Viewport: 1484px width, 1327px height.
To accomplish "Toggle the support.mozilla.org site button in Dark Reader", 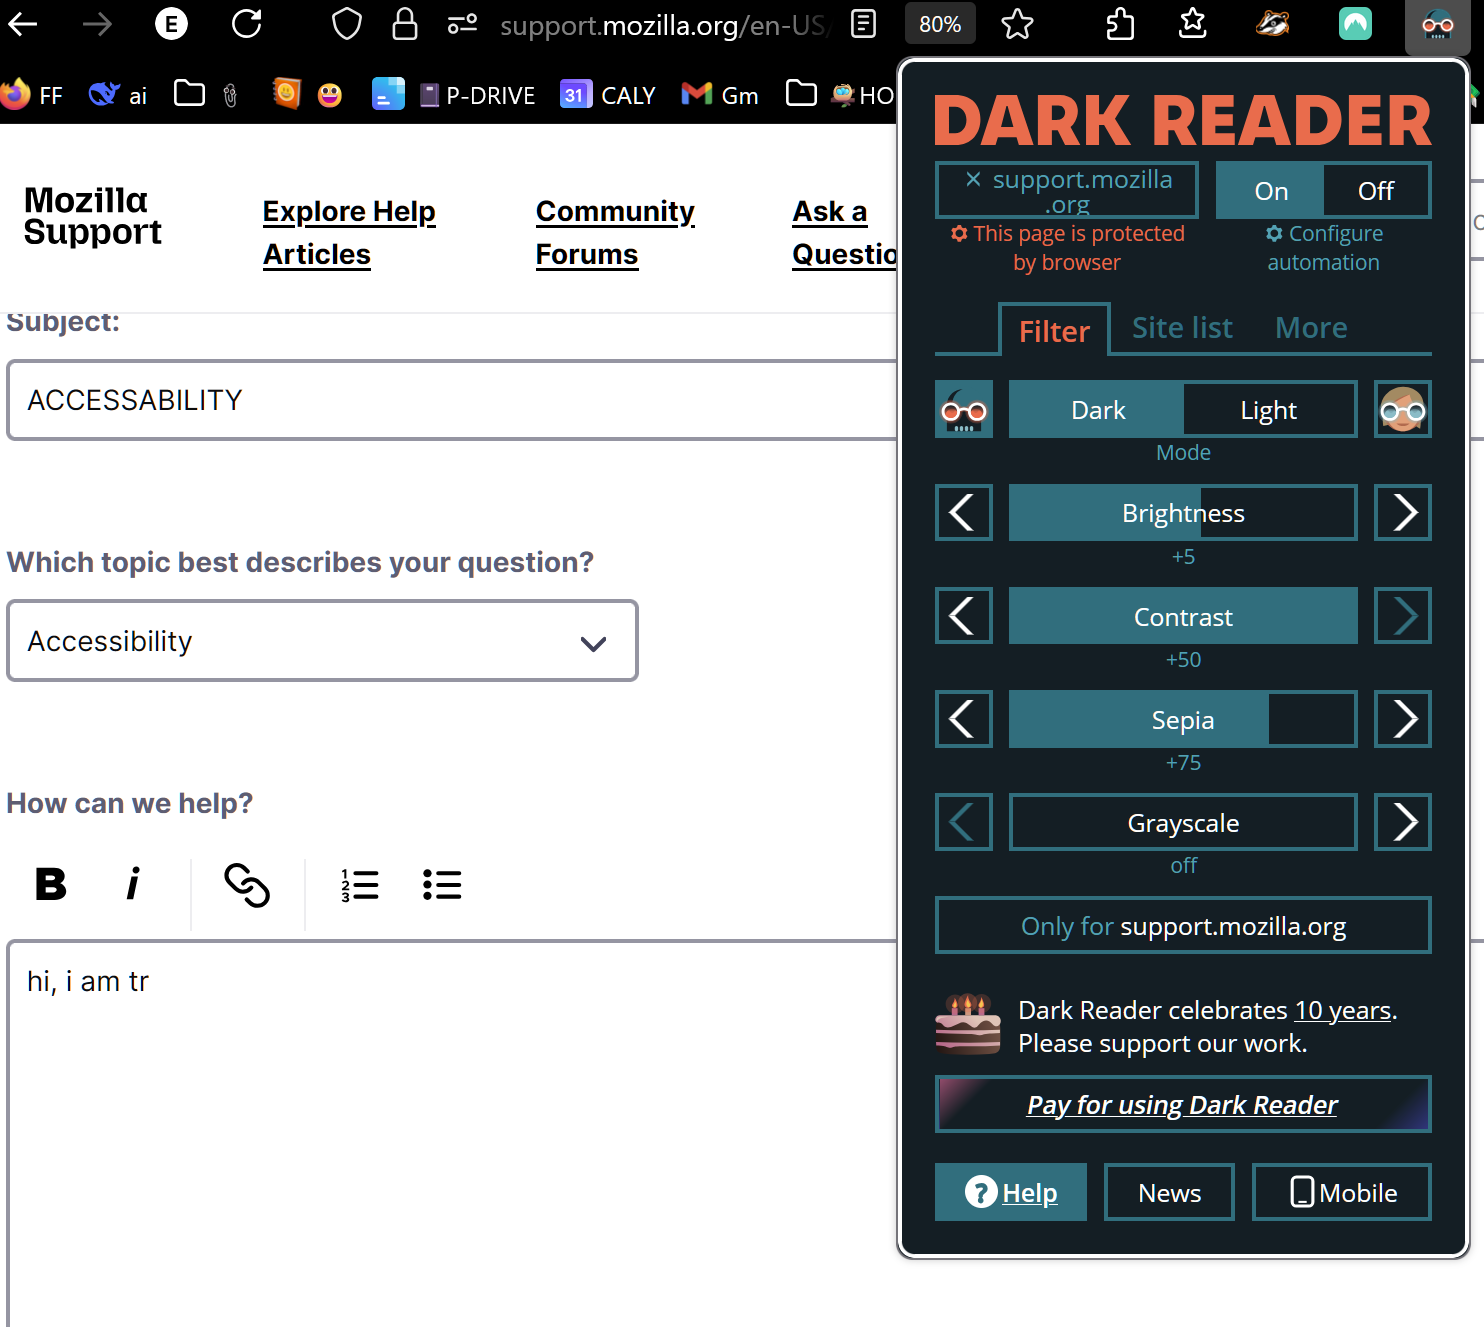I will coord(1067,190).
